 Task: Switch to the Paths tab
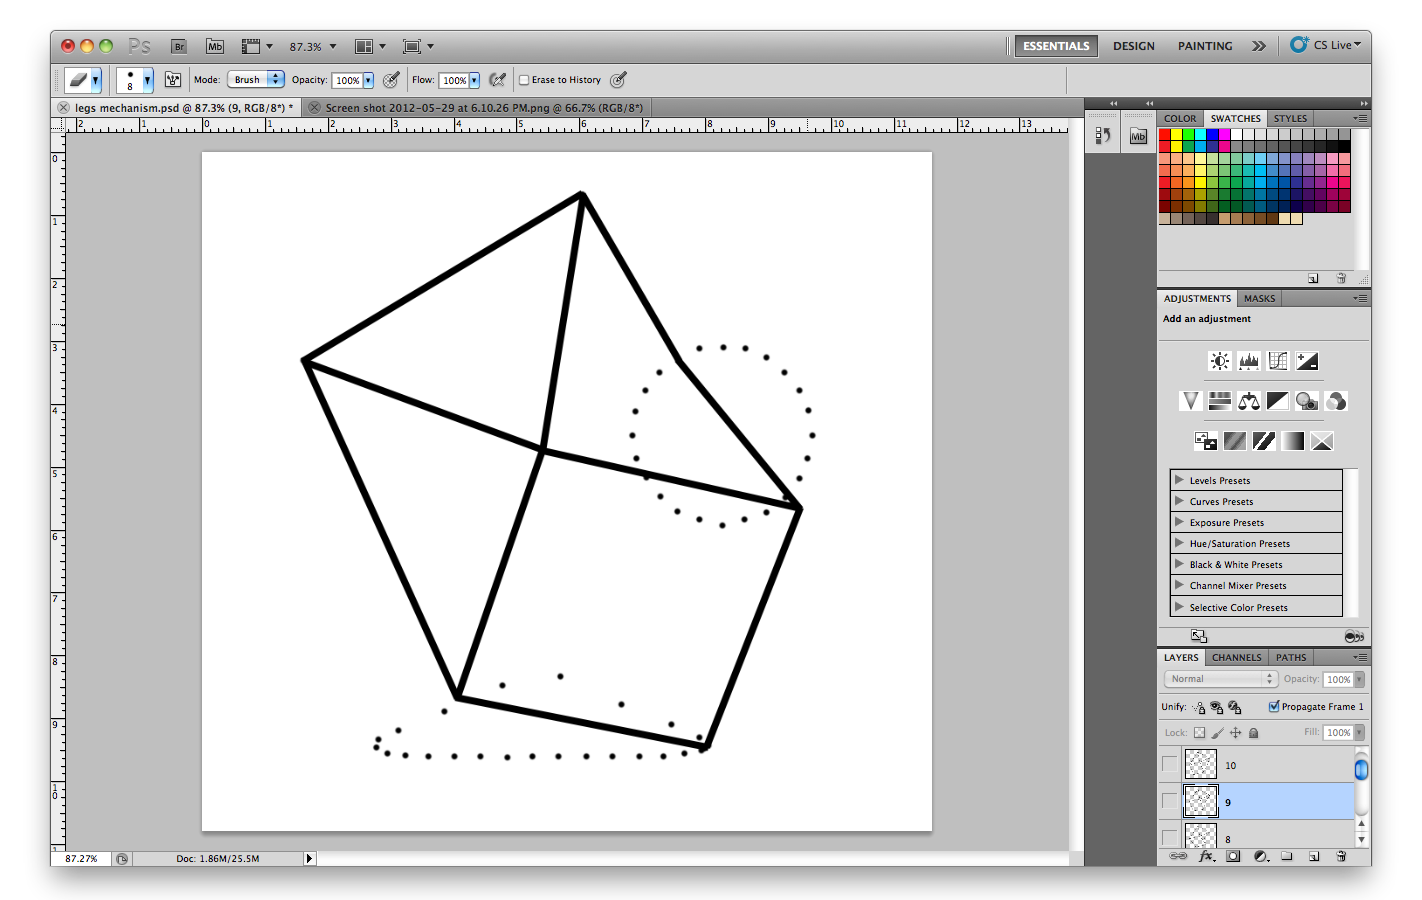(x=1291, y=657)
